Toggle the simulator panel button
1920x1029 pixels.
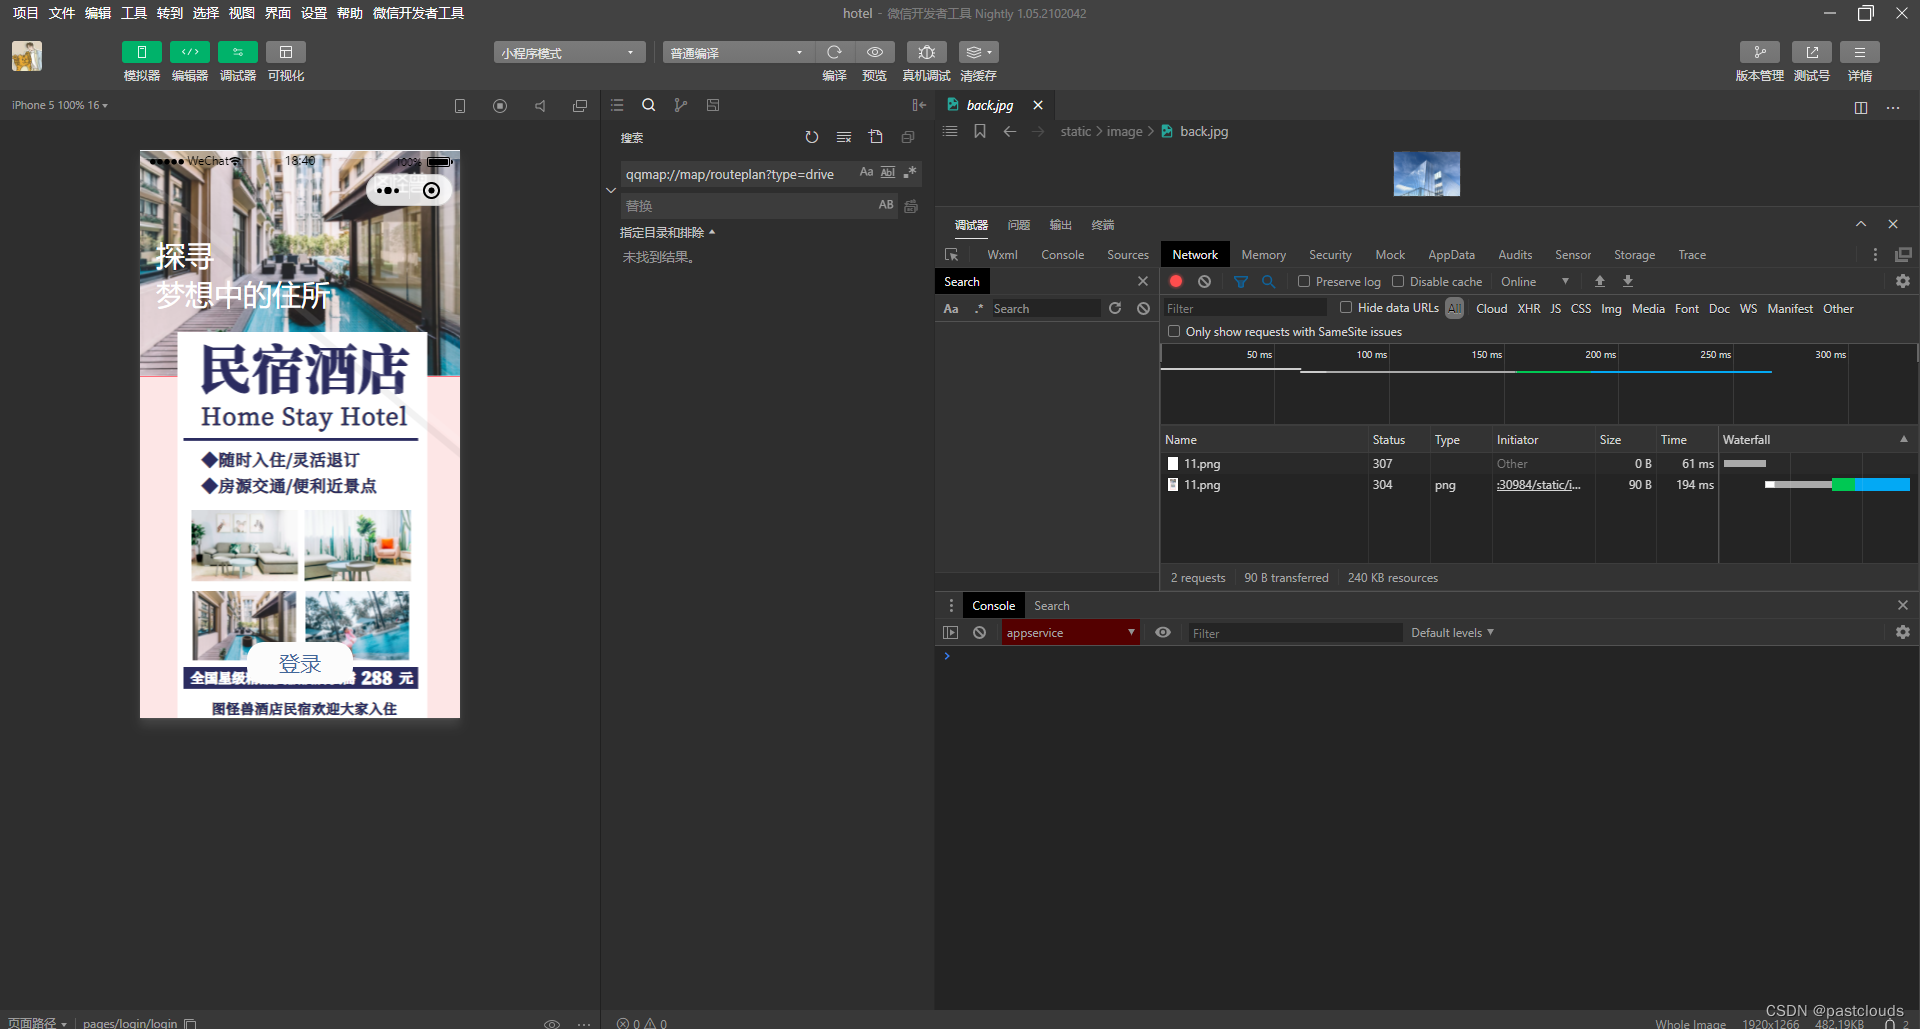coord(141,52)
